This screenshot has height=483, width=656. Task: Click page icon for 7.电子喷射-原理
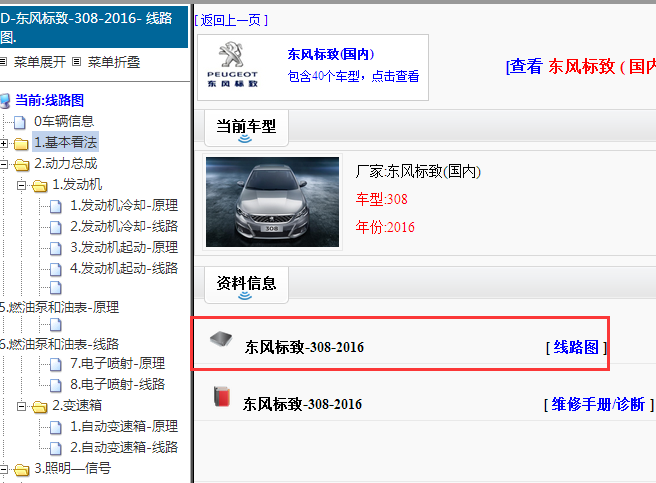[56, 364]
